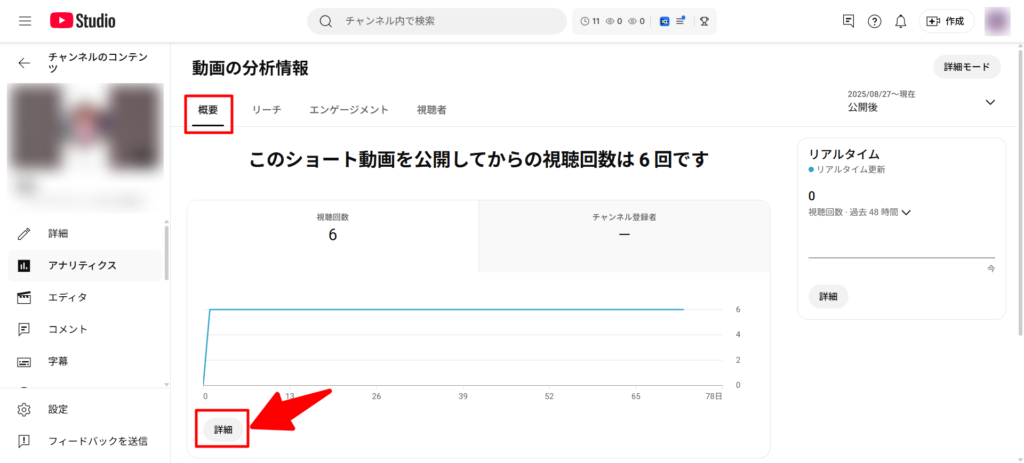Open the help question mark icon
Viewport: 1024px width, 463px height.
pyautogui.click(x=874, y=21)
